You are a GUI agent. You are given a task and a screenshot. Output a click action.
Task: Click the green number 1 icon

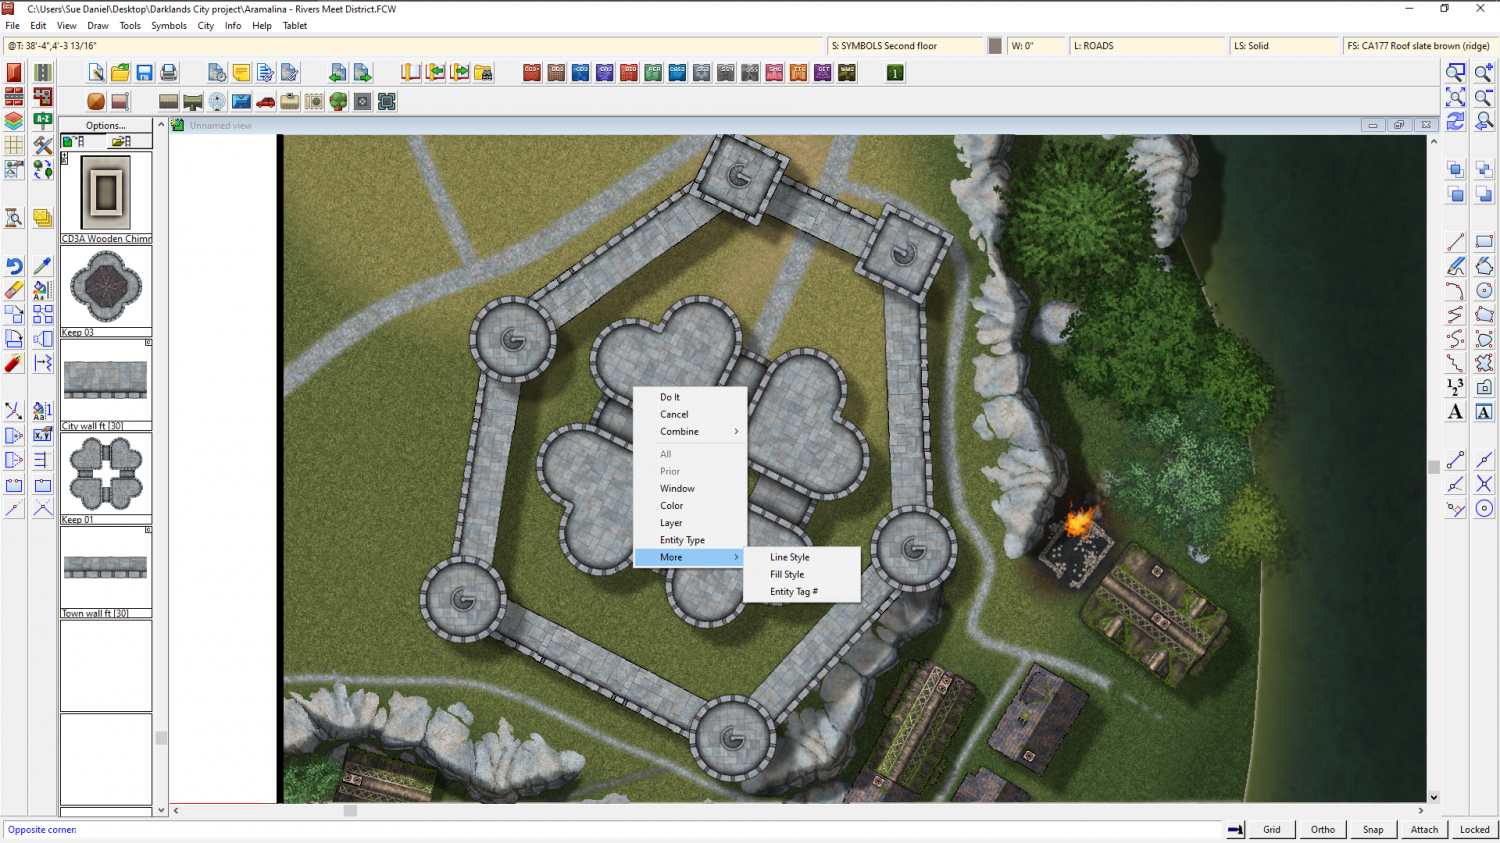(895, 72)
